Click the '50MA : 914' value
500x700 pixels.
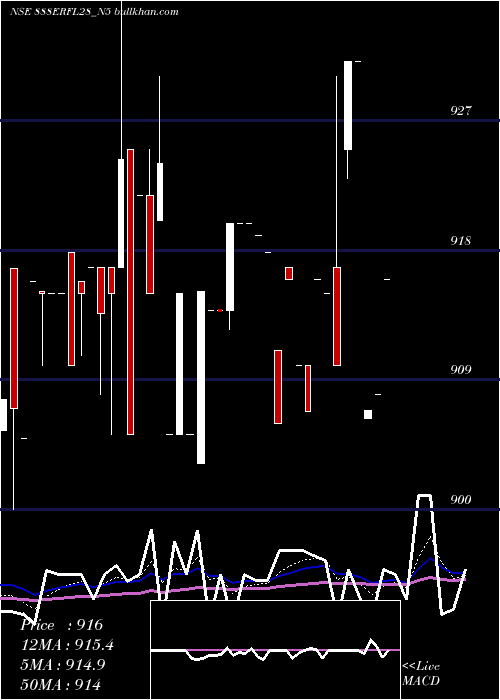click(x=60, y=684)
